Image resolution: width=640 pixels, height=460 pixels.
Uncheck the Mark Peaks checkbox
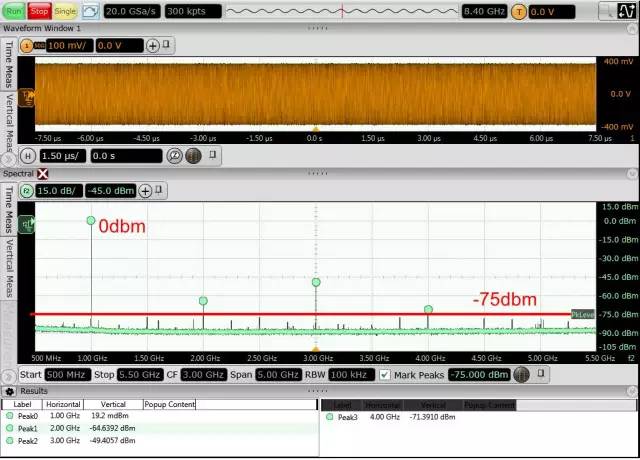click(x=385, y=375)
